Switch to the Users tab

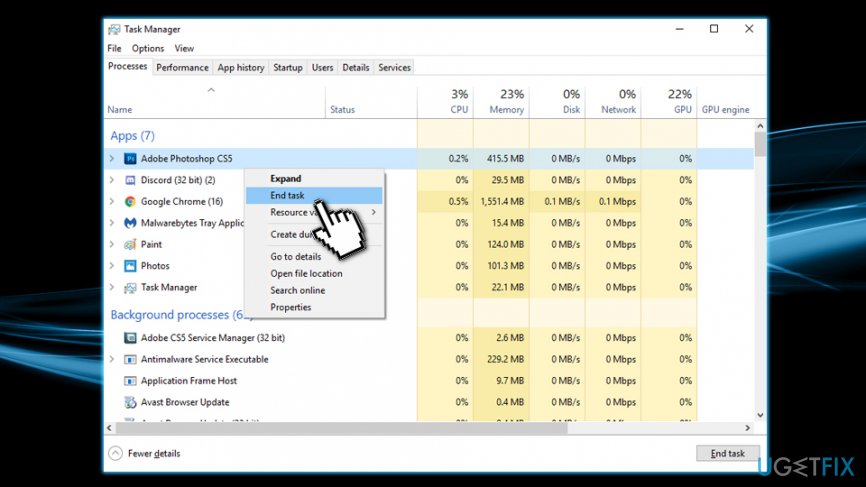click(x=323, y=67)
